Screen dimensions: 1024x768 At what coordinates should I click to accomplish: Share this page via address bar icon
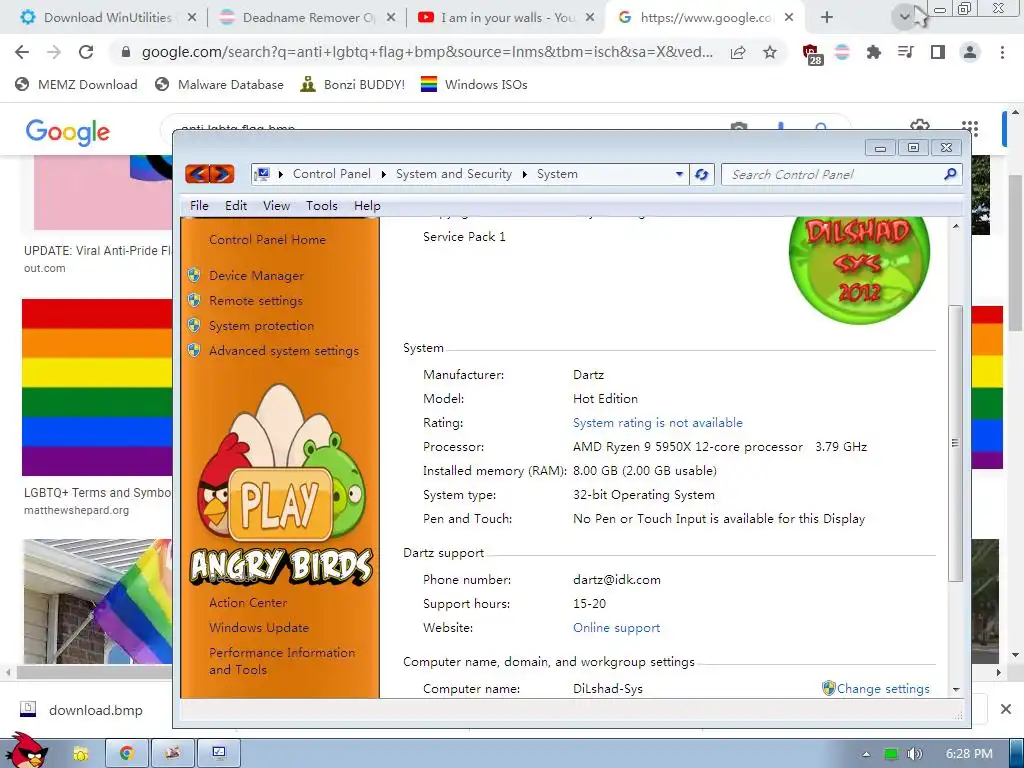738,52
